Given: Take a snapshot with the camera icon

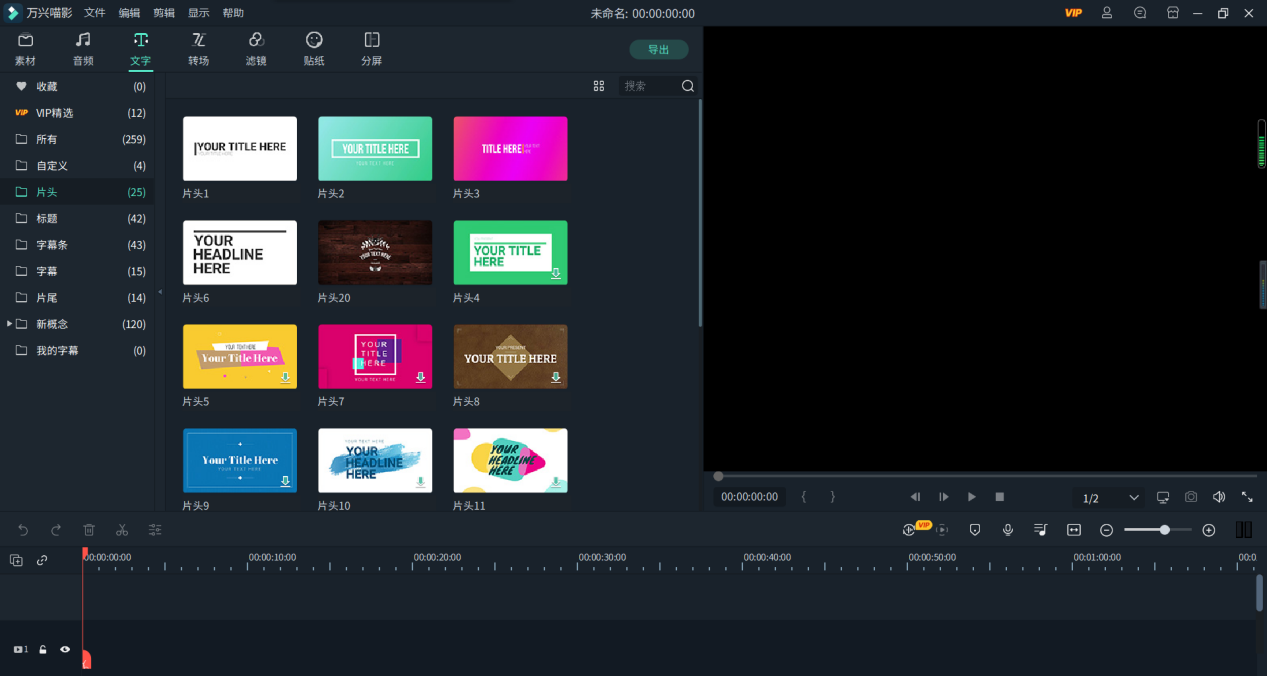Looking at the screenshot, I should click(x=1191, y=497).
